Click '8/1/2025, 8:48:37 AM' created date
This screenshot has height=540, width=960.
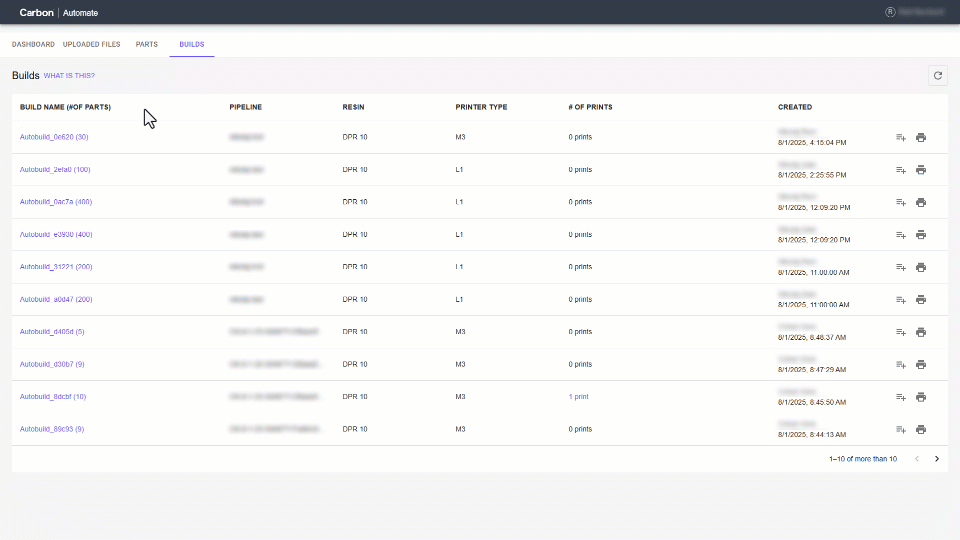(812, 337)
